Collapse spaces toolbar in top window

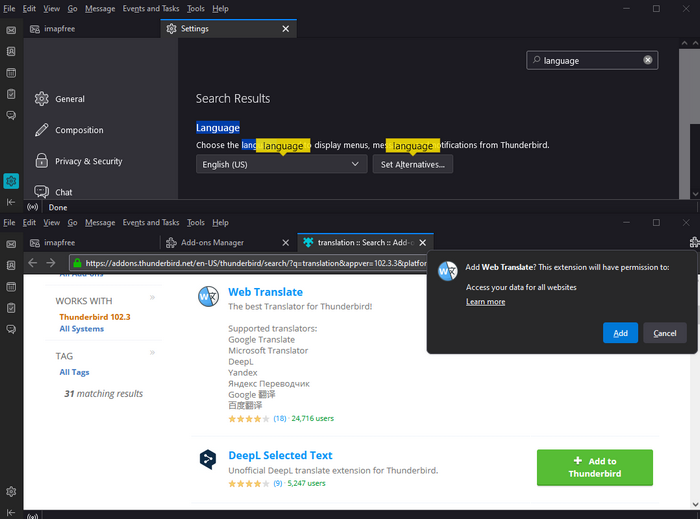[x=11, y=202]
